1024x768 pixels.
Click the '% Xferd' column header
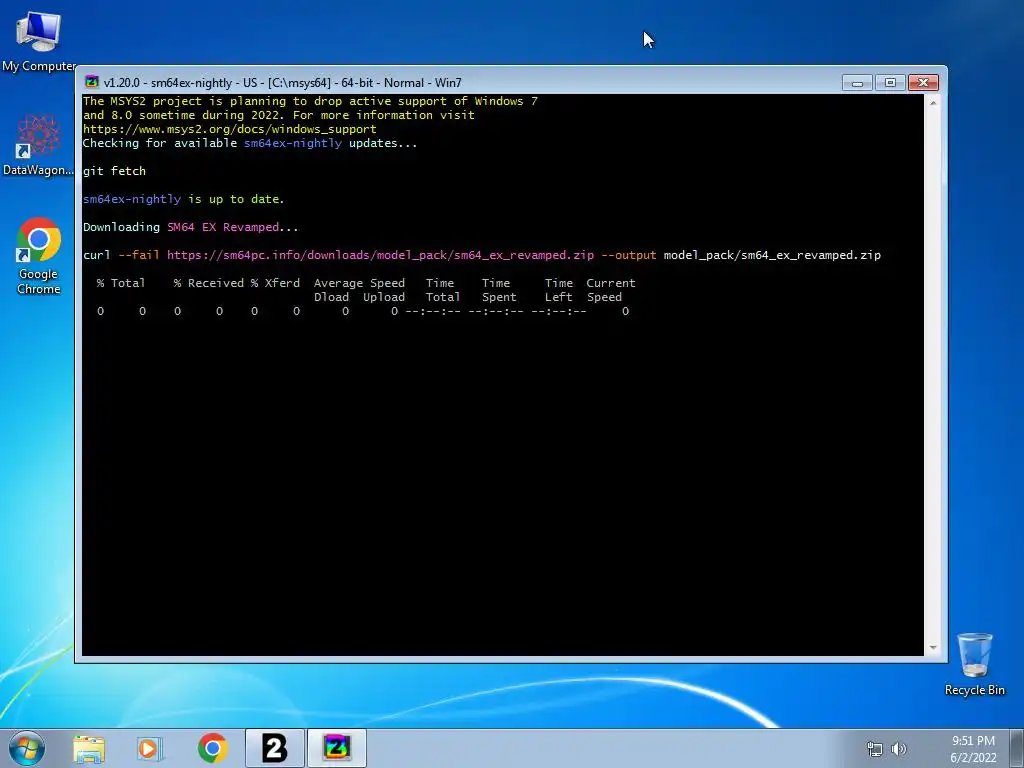(275, 283)
